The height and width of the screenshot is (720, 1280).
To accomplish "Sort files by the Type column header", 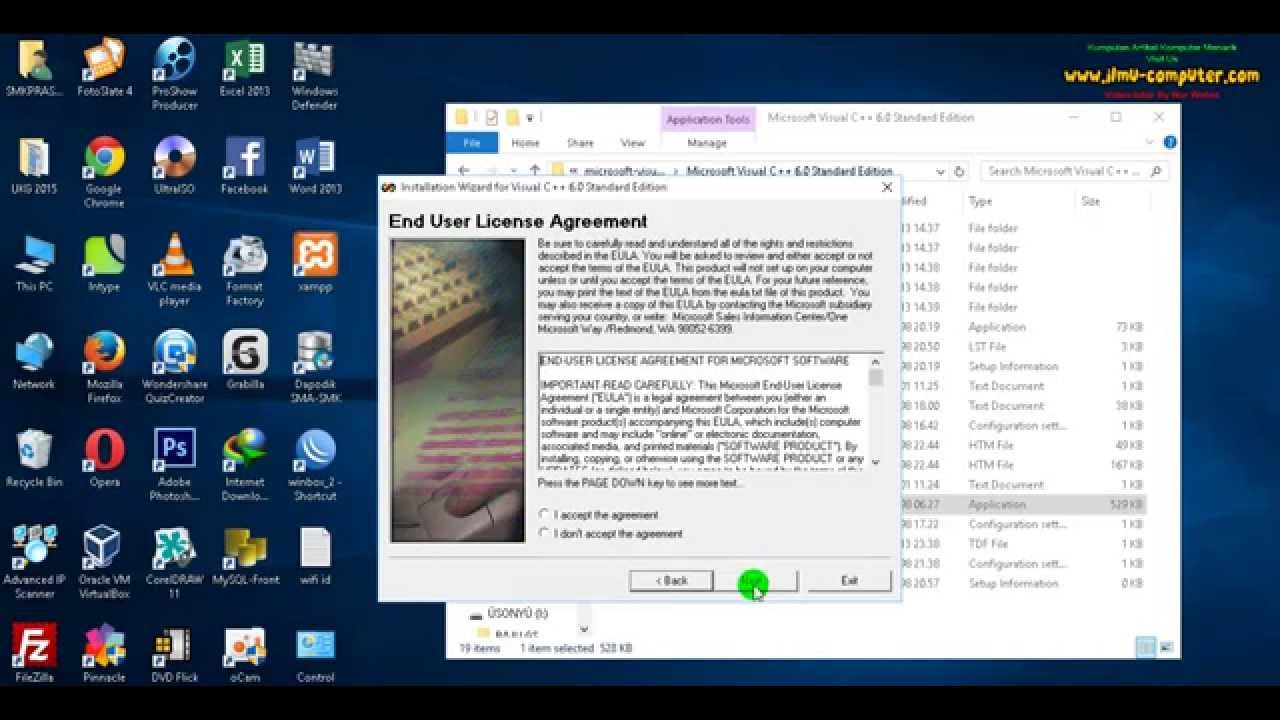I will click(980, 201).
